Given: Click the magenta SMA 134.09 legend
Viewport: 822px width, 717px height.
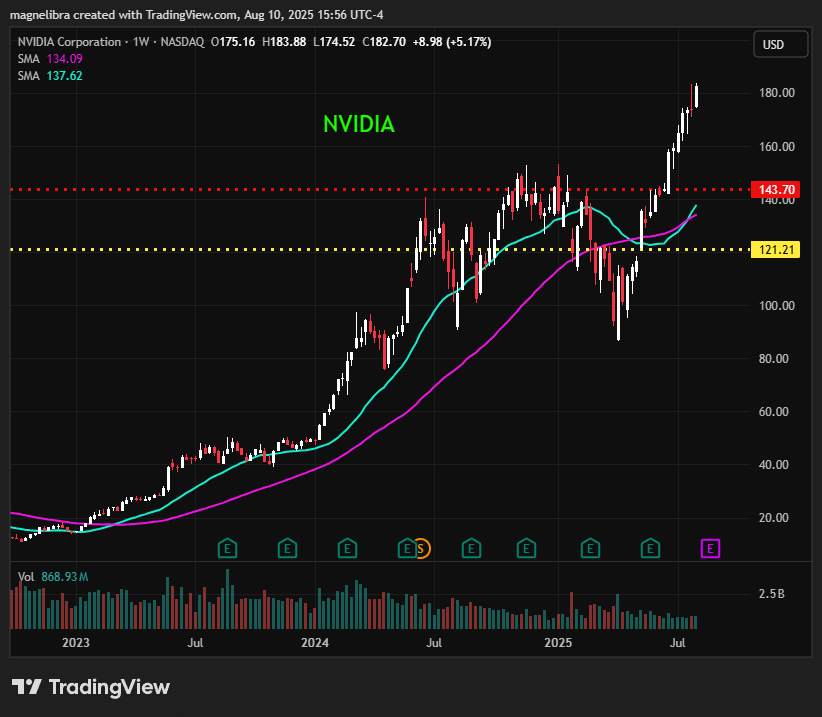Looking at the screenshot, I should coord(50,59).
